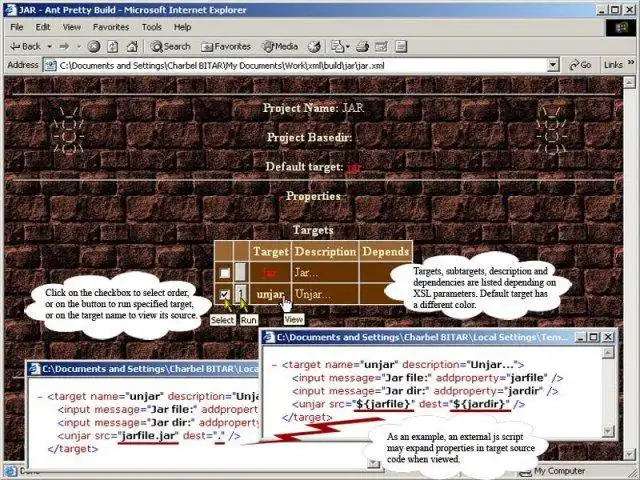Image resolution: width=640 pixels, height=480 pixels.
Task: Click the red jar target link
Action: 269,272
